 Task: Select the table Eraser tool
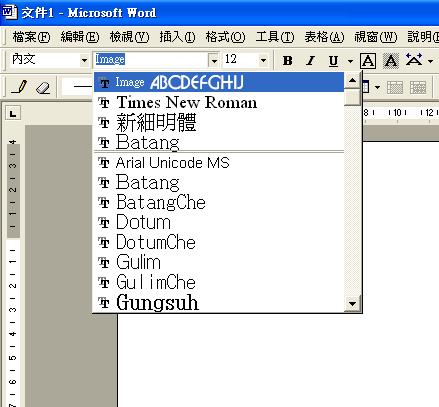[43, 87]
